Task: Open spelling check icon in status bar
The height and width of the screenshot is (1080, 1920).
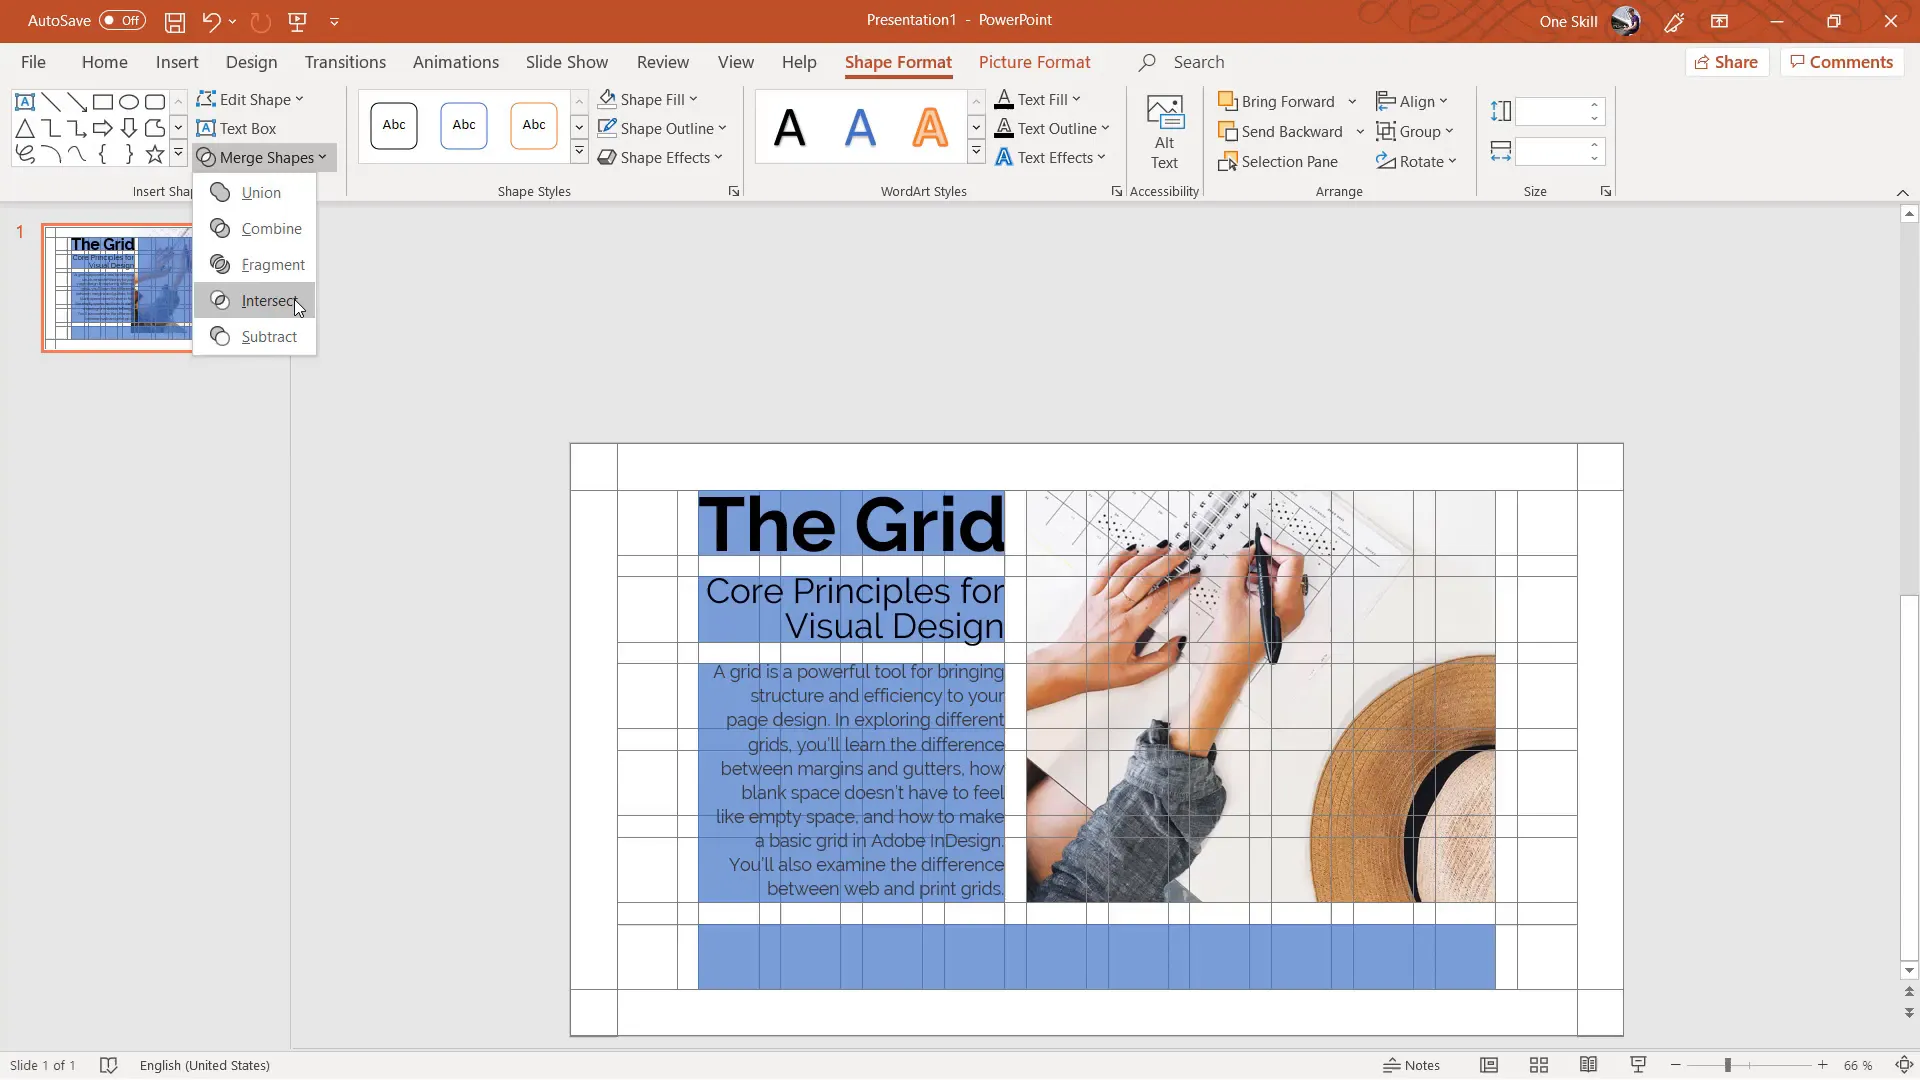Action: tap(109, 1065)
